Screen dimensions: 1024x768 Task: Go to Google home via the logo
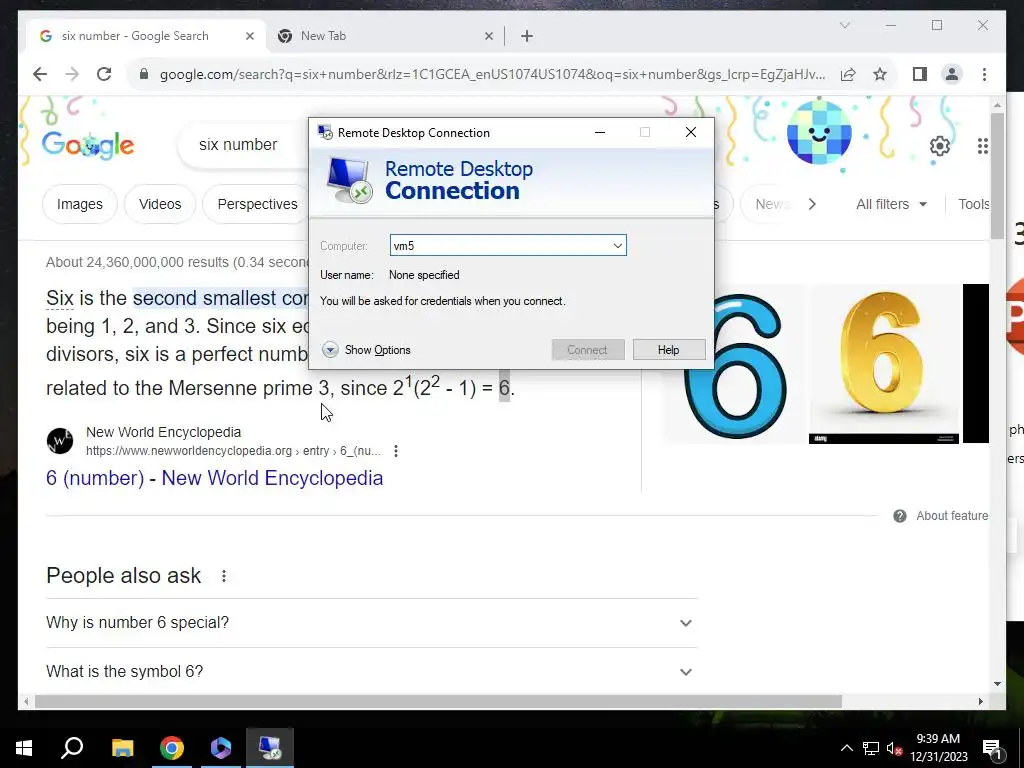pyautogui.click(x=88, y=144)
